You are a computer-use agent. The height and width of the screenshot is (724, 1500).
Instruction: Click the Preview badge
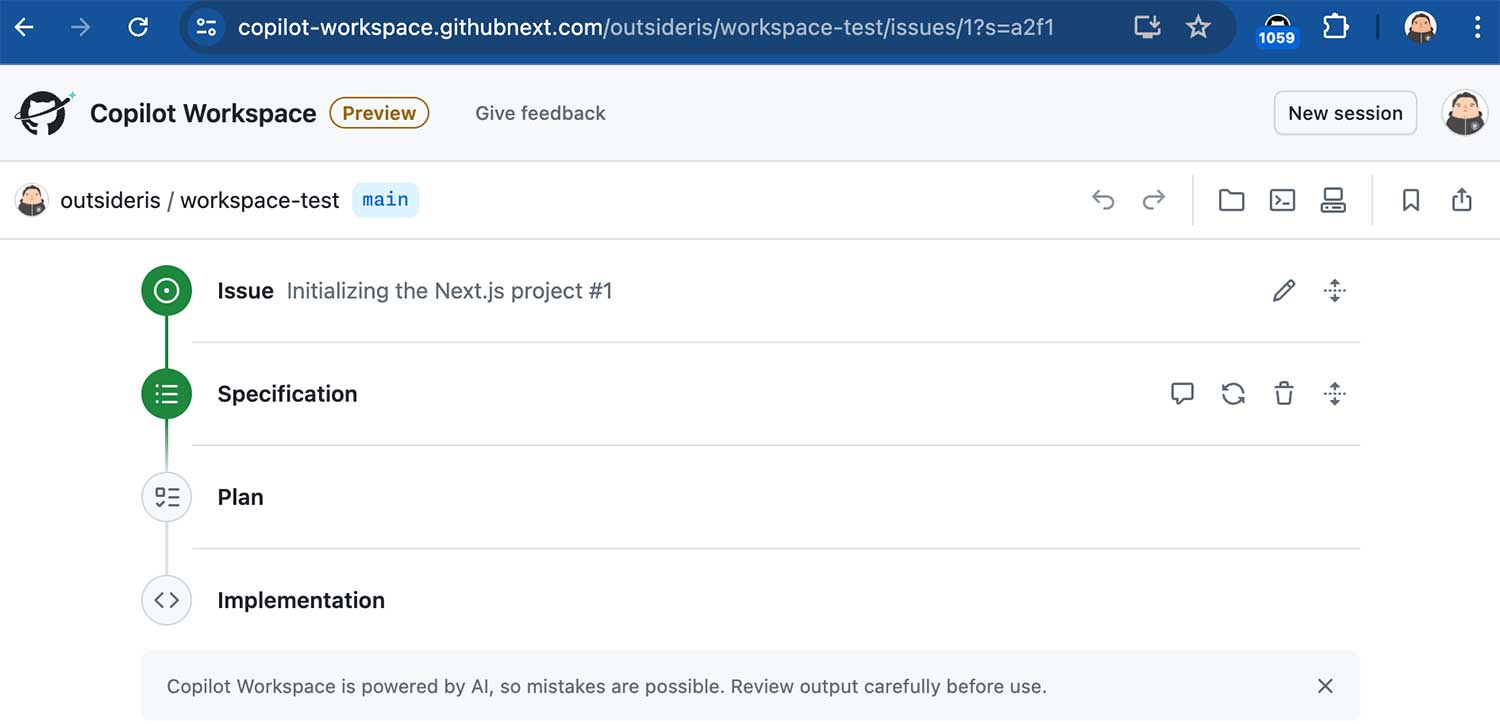click(x=379, y=113)
